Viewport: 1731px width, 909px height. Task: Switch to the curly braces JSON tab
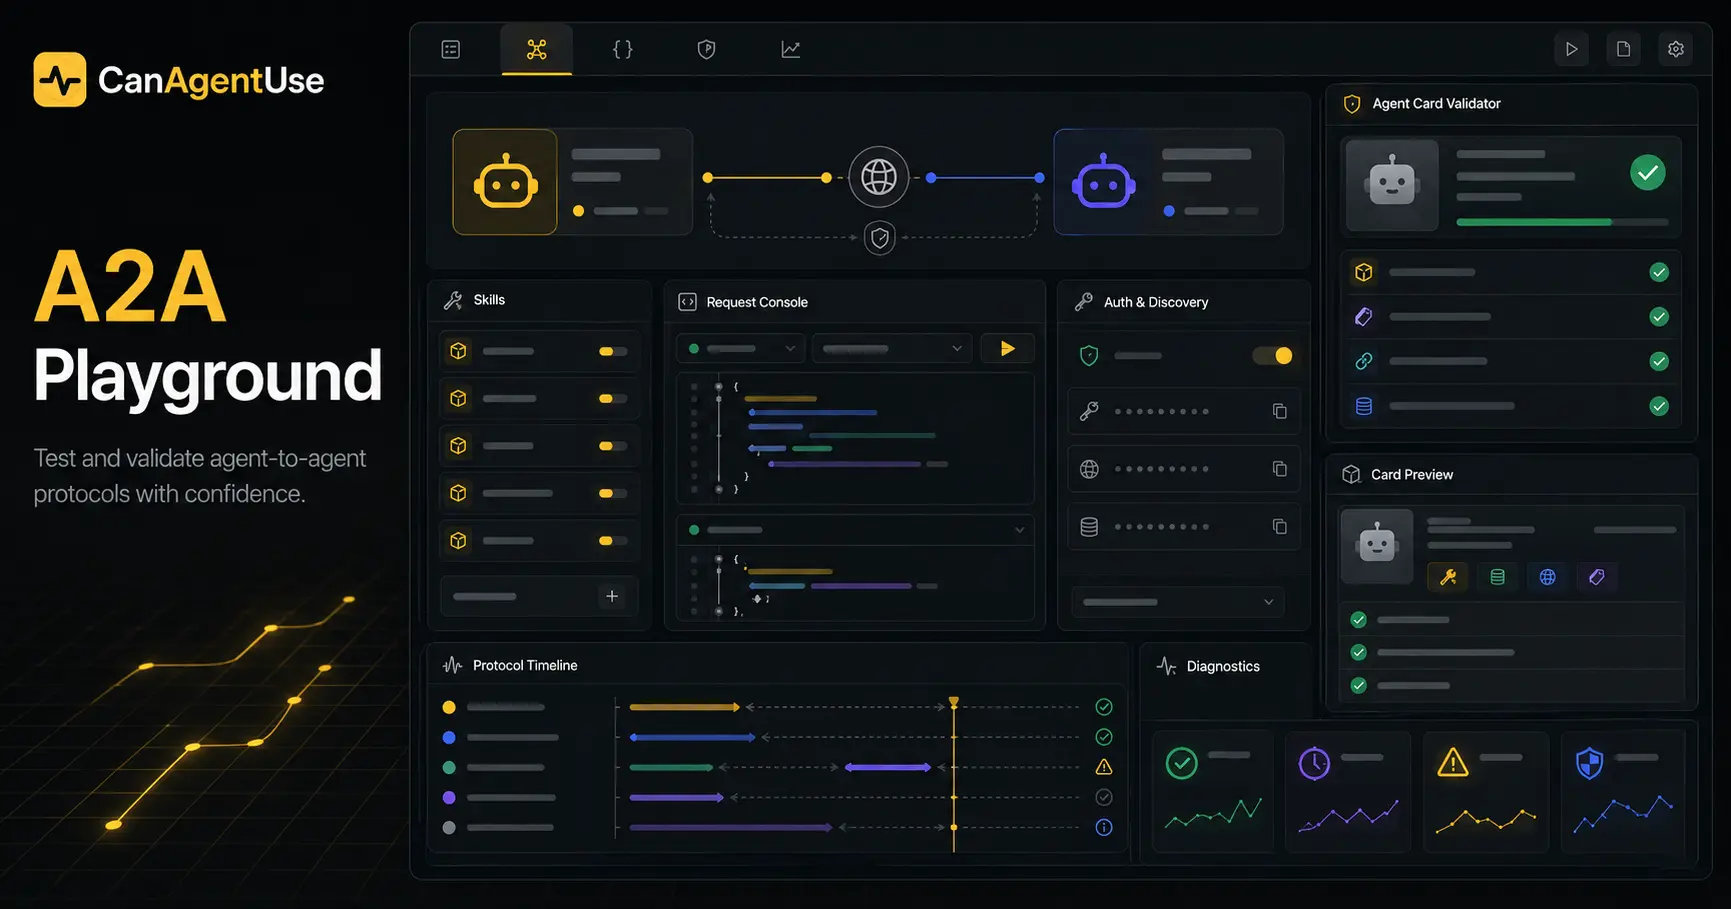click(622, 49)
